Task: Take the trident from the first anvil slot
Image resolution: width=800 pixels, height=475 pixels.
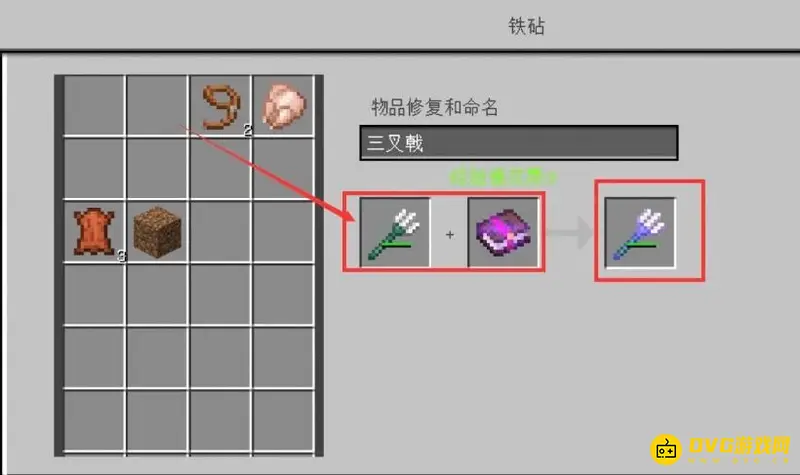Action: click(394, 232)
